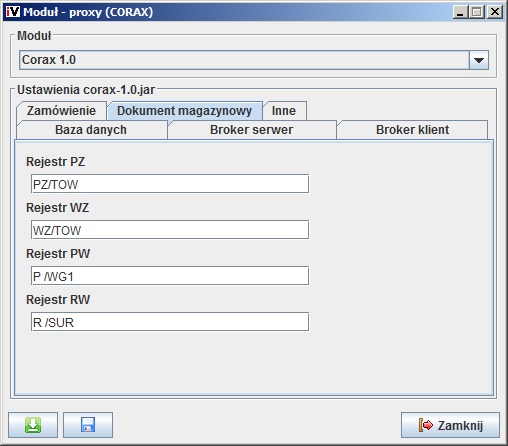Select the Corax 1.0 combo box

[254, 60]
